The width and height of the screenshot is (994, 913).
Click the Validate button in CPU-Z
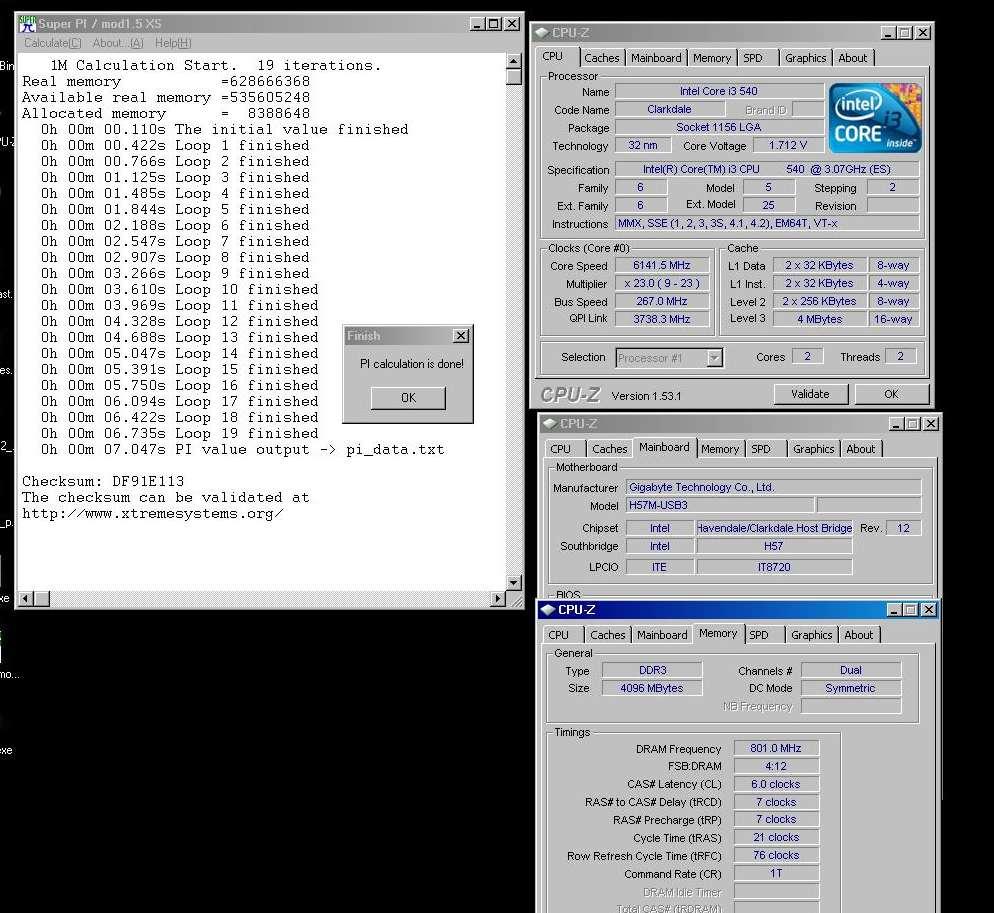810,394
